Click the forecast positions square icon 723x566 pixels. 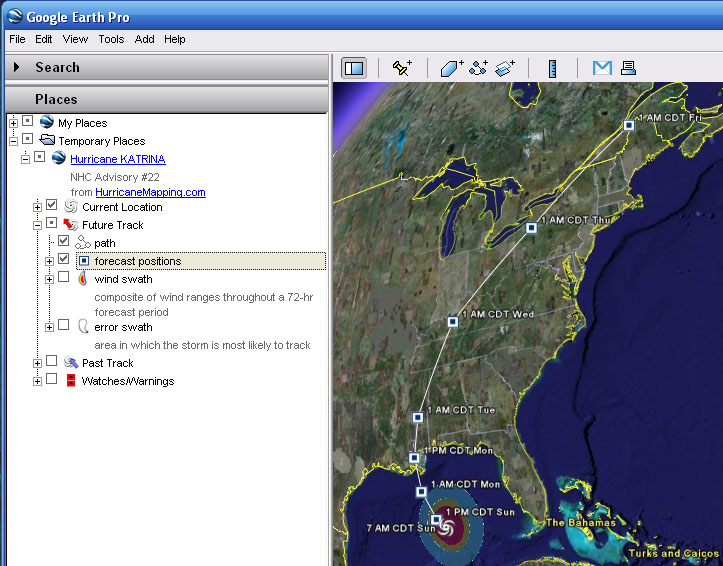click(x=83, y=261)
